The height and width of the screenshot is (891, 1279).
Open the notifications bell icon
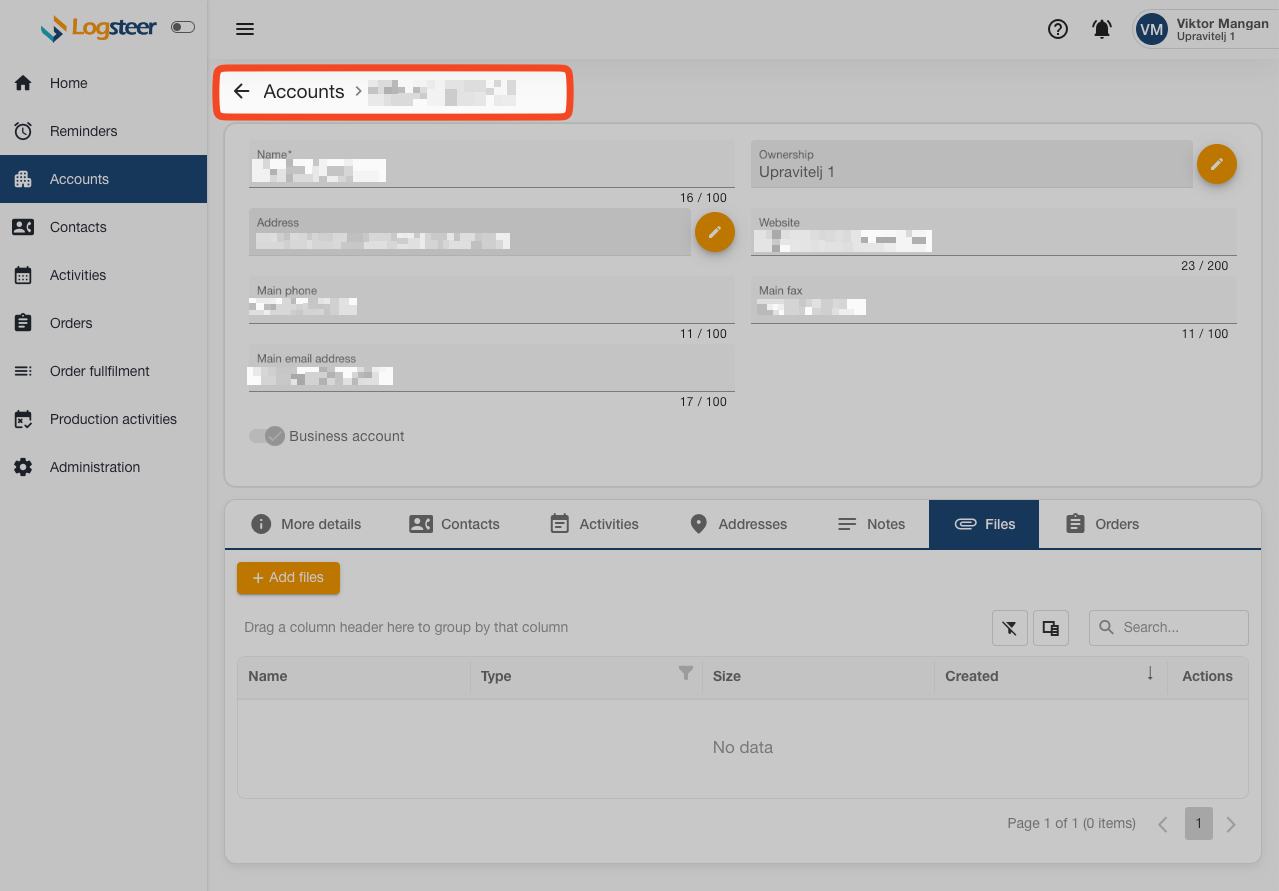[x=1101, y=29]
